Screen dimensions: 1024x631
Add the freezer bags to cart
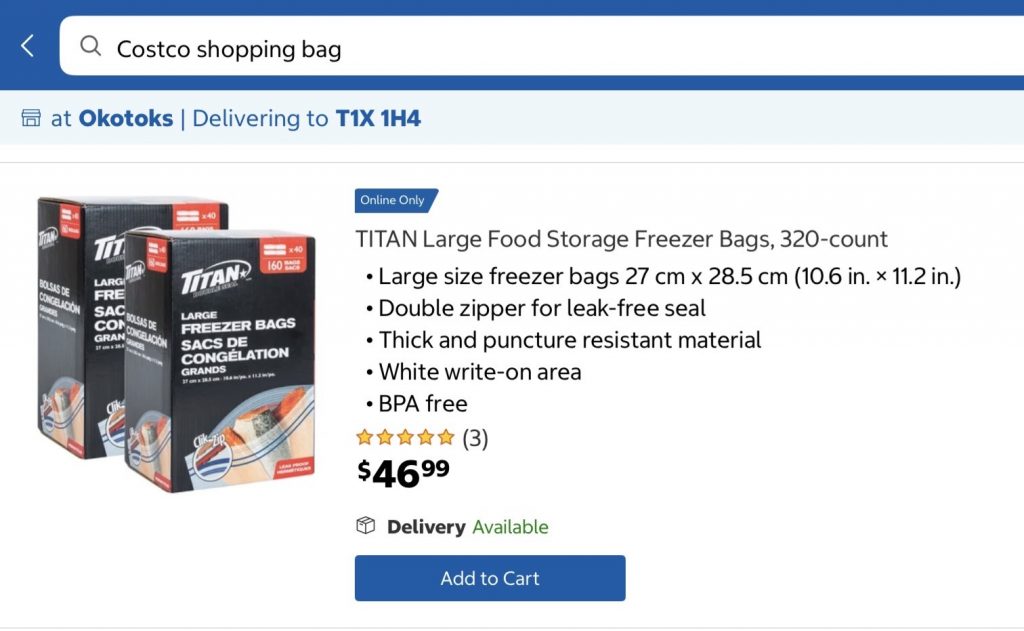pyautogui.click(x=490, y=578)
